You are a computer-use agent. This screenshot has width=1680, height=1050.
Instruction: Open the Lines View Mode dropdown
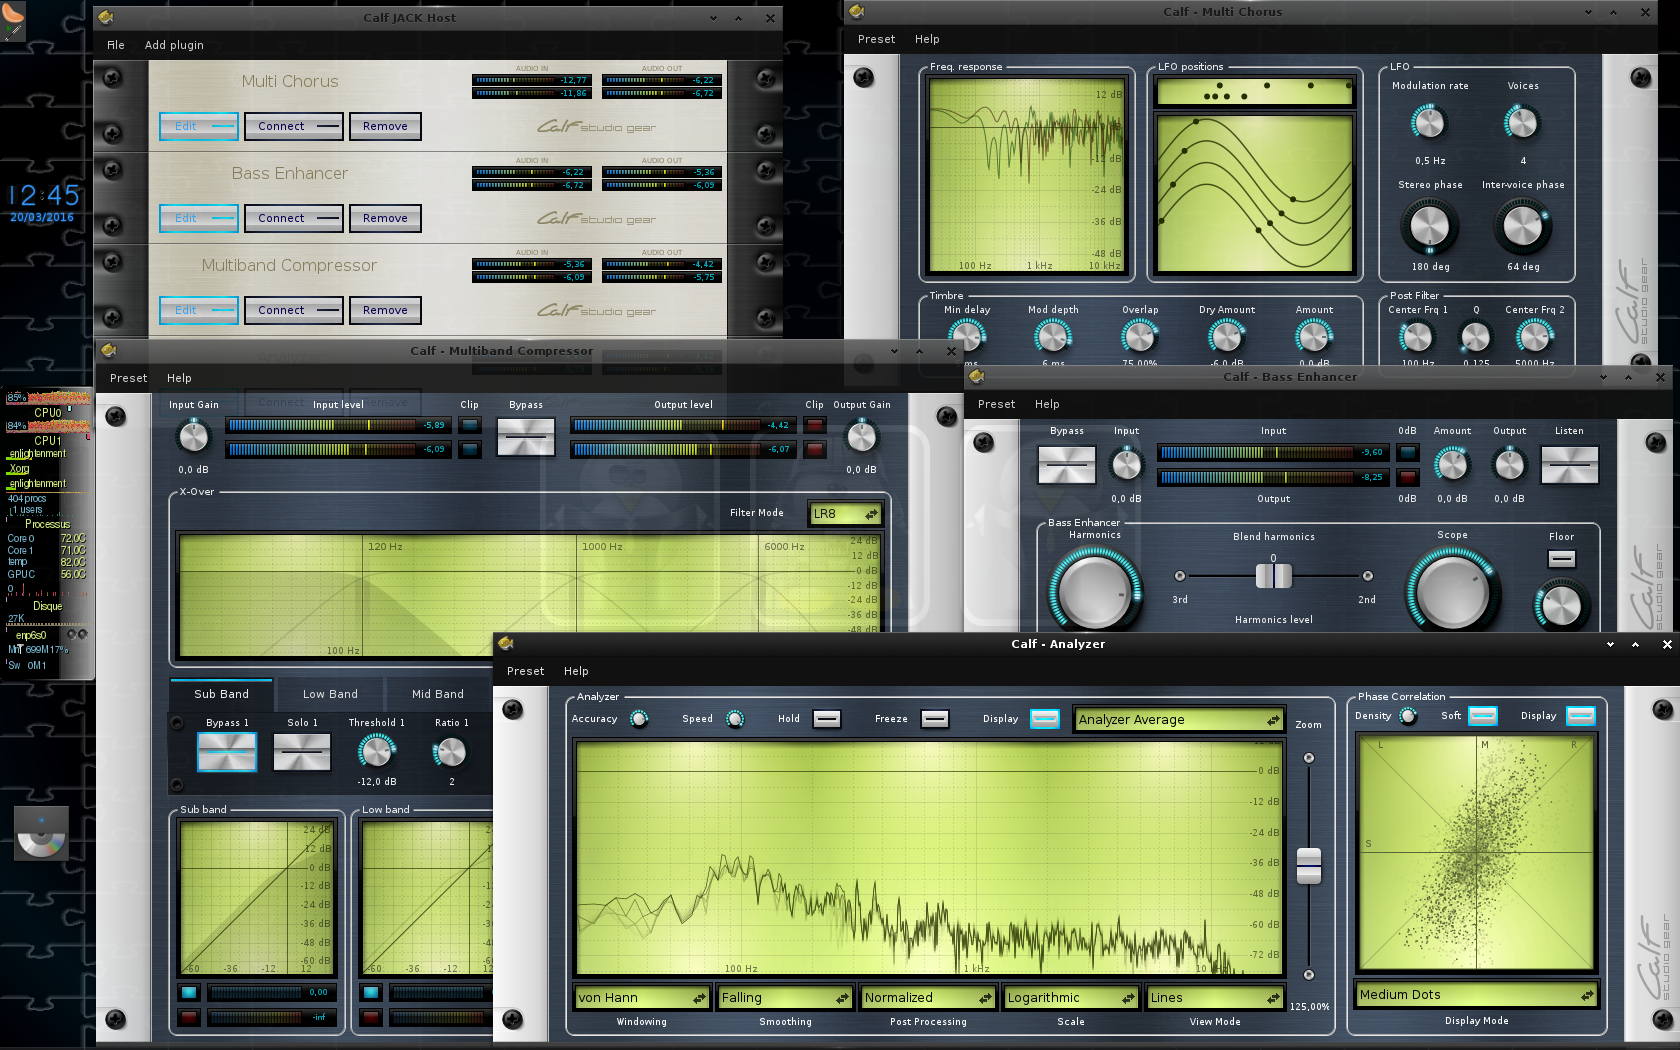pos(1215,998)
